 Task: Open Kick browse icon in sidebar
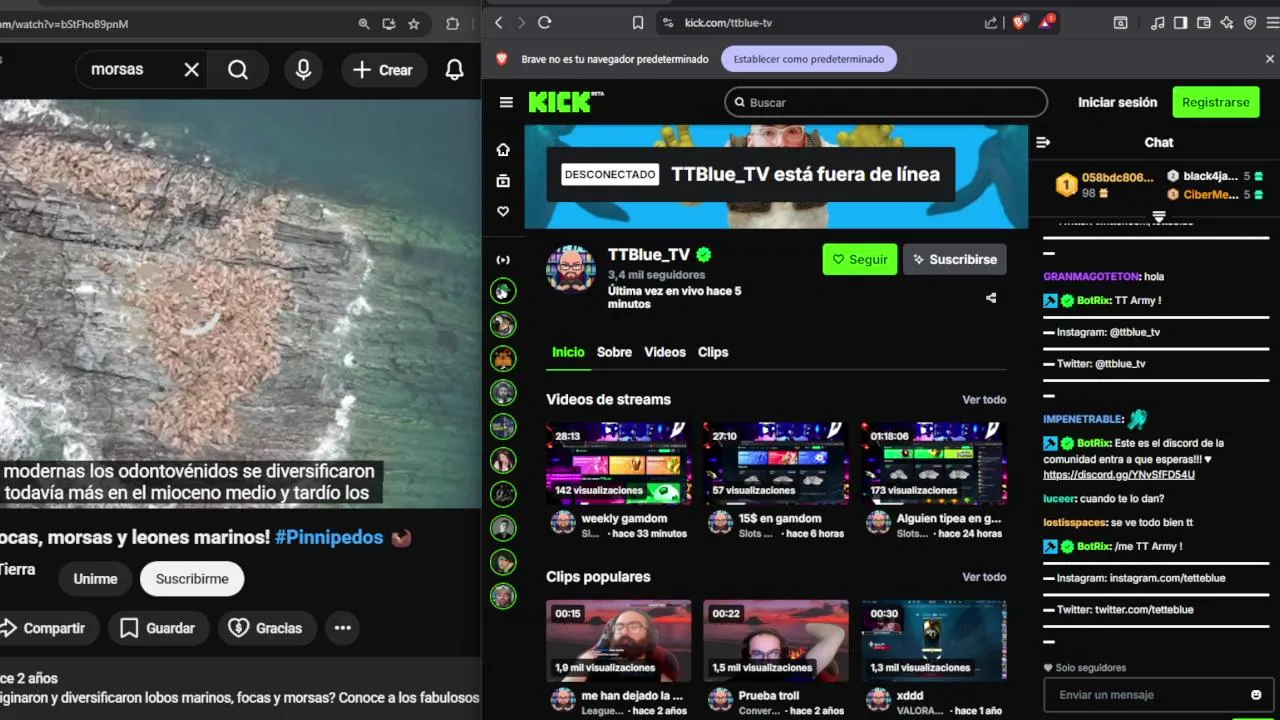coord(503,181)
